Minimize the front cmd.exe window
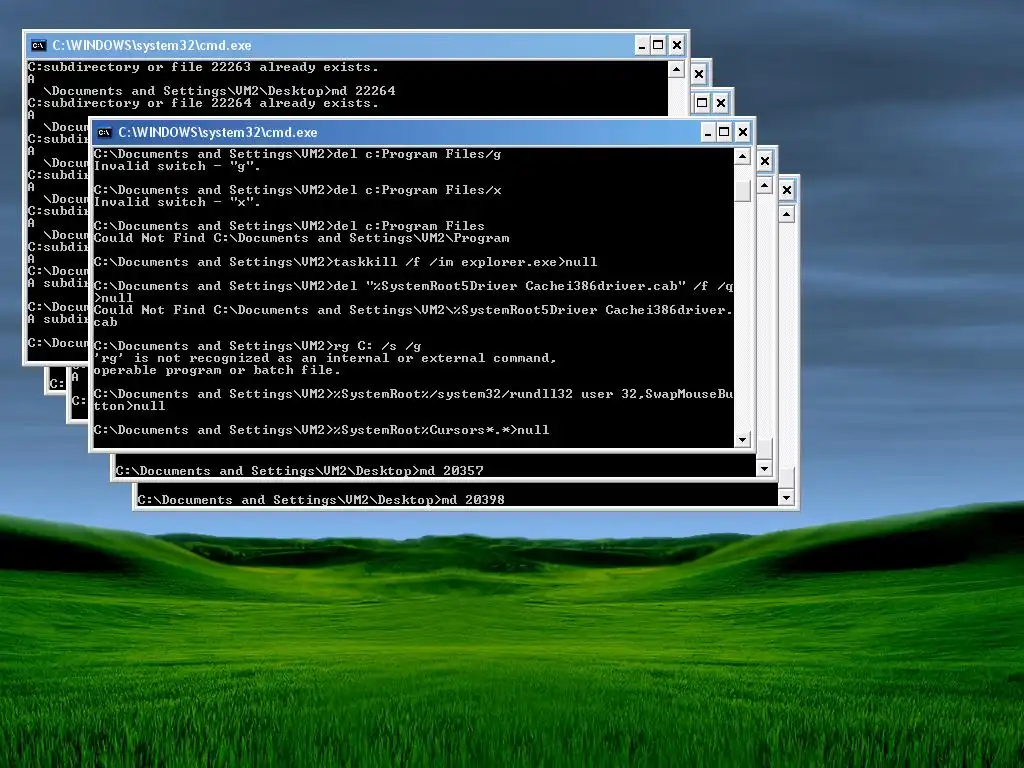The width and height of the screenshot is (1024, 768). [x=708, y=133]
